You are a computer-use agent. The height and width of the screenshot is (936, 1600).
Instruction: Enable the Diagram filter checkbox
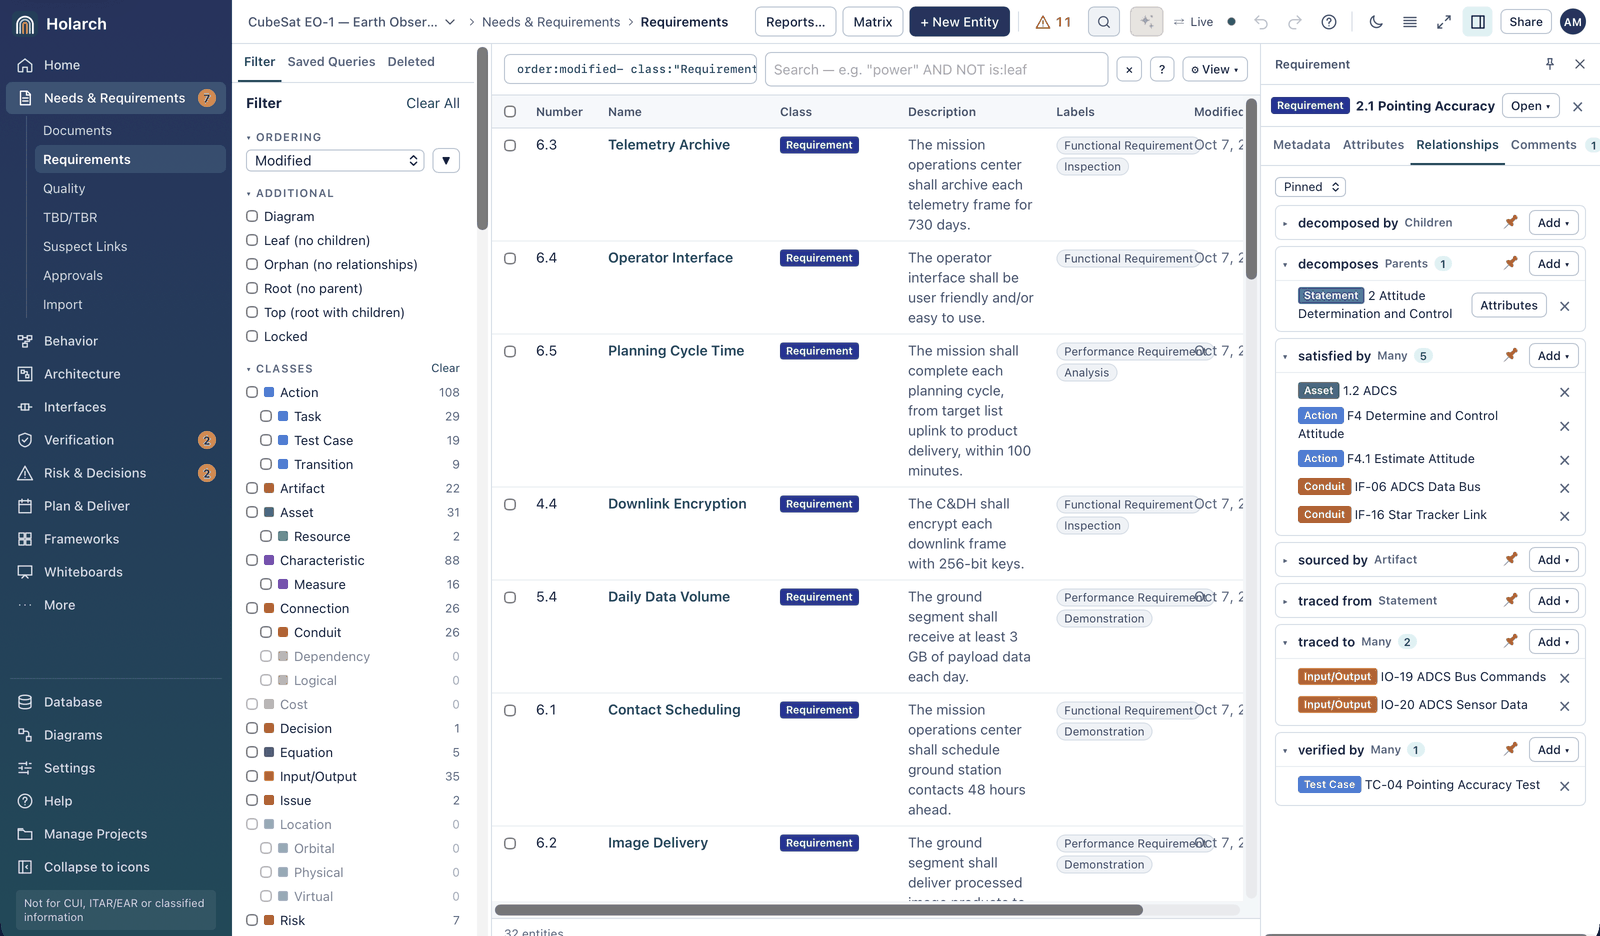pos(252,216)
